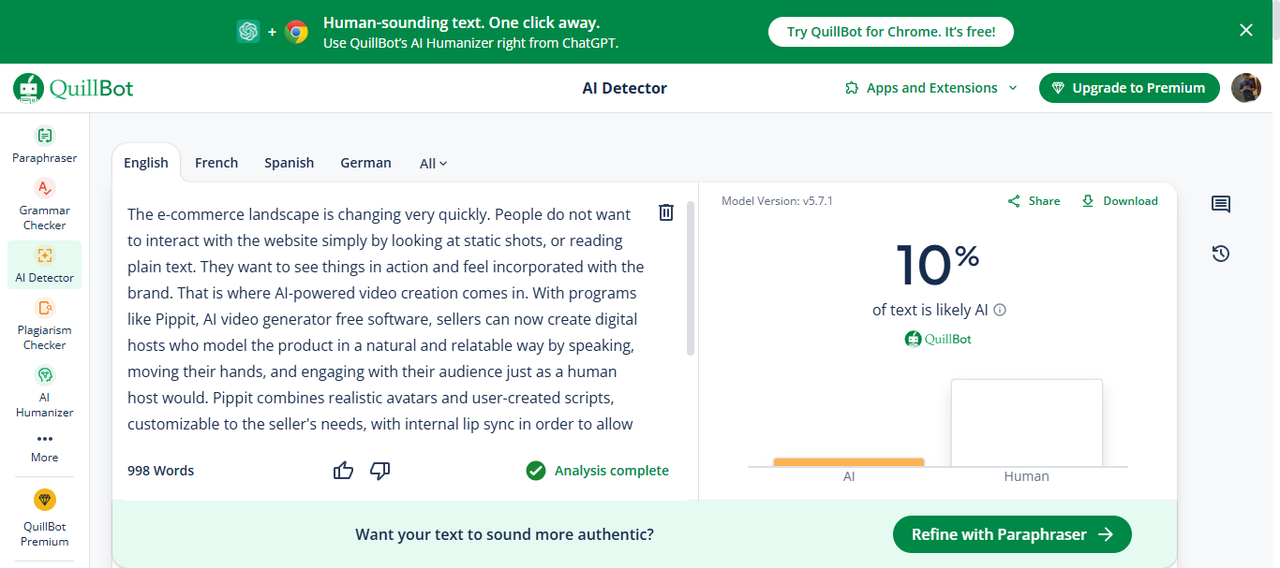The image size is (1280, 568).
Task: Click the info icon beside likely AI
Action: click(x=1000, y=310)
